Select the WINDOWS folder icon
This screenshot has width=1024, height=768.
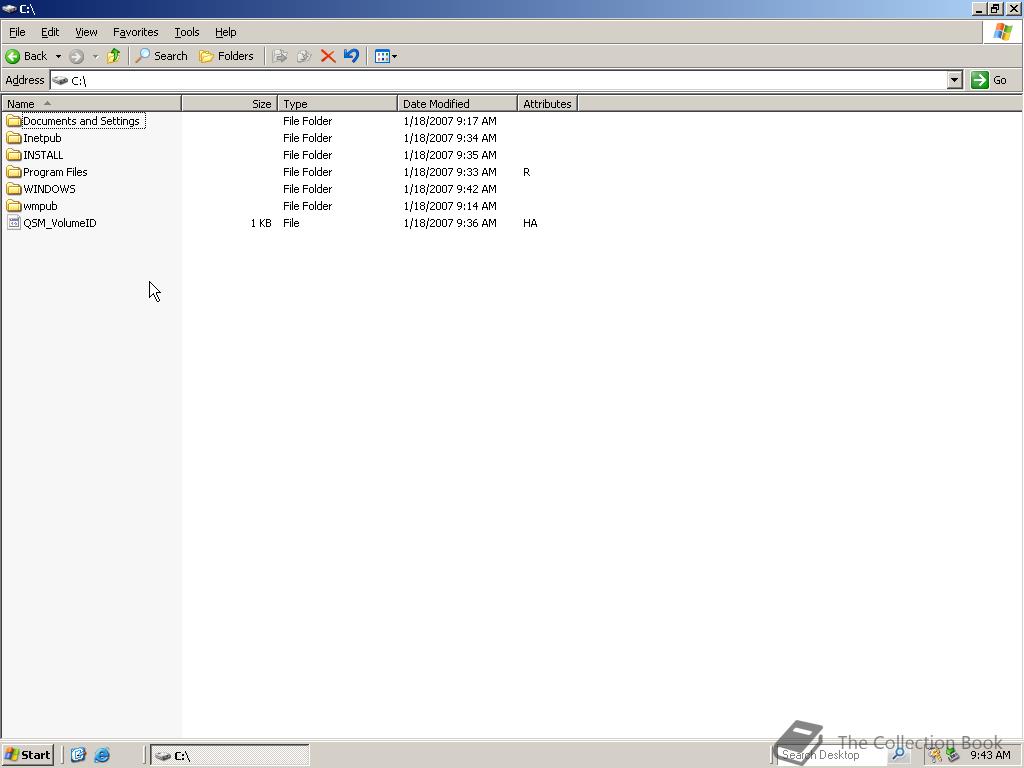[x=14, y=189]
